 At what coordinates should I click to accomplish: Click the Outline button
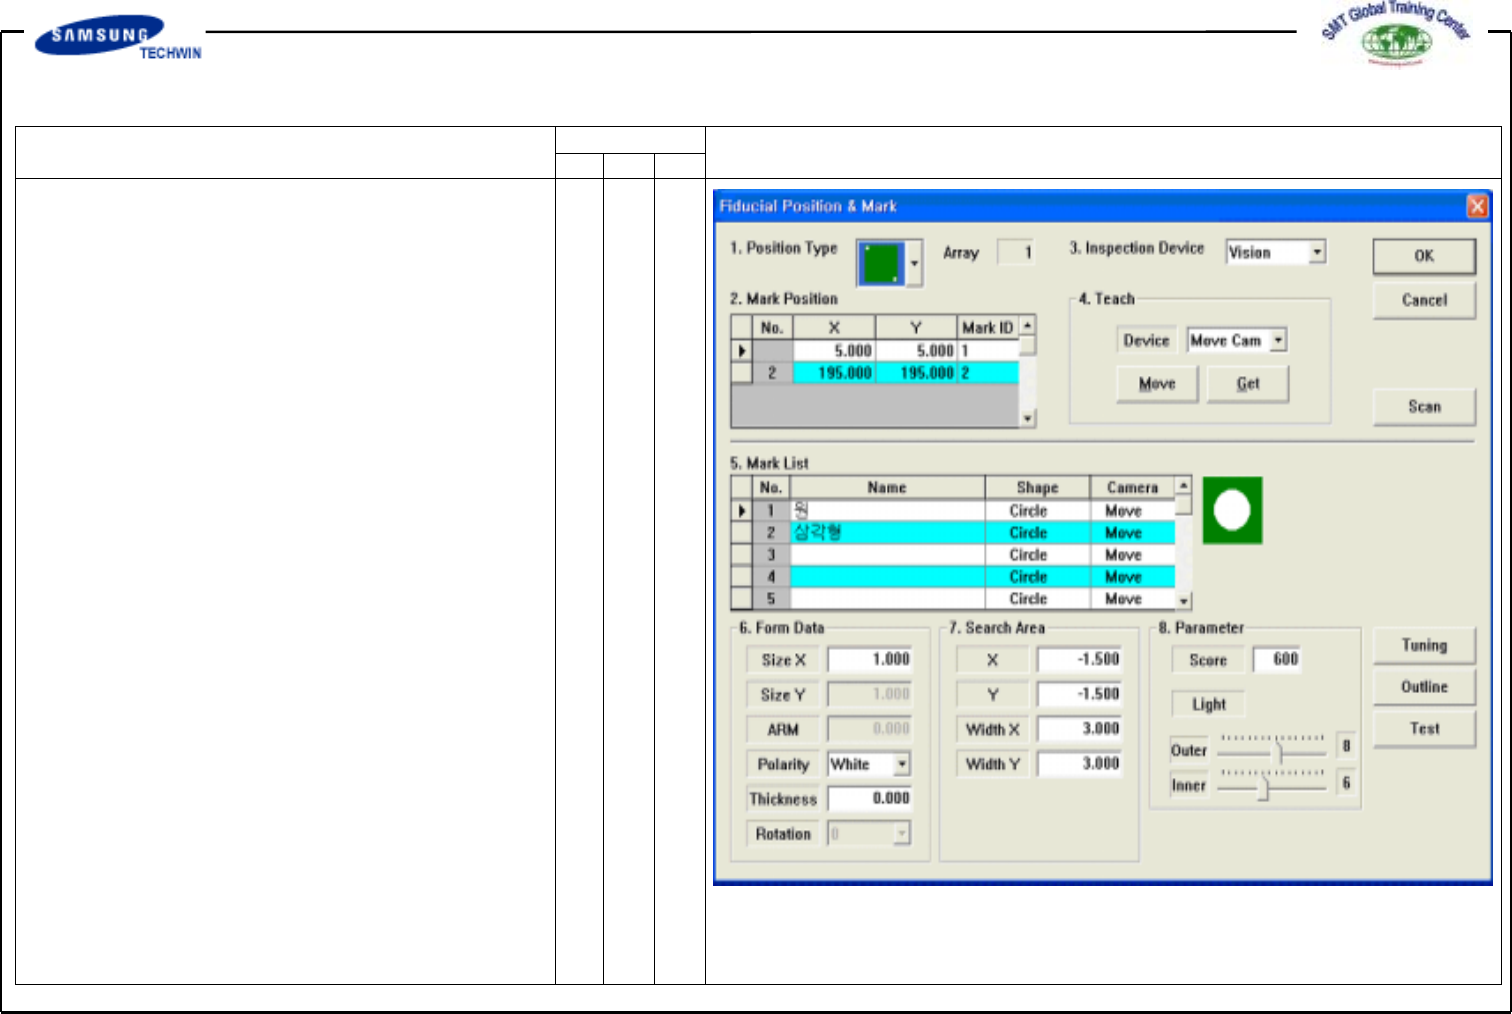point(1424,687)
